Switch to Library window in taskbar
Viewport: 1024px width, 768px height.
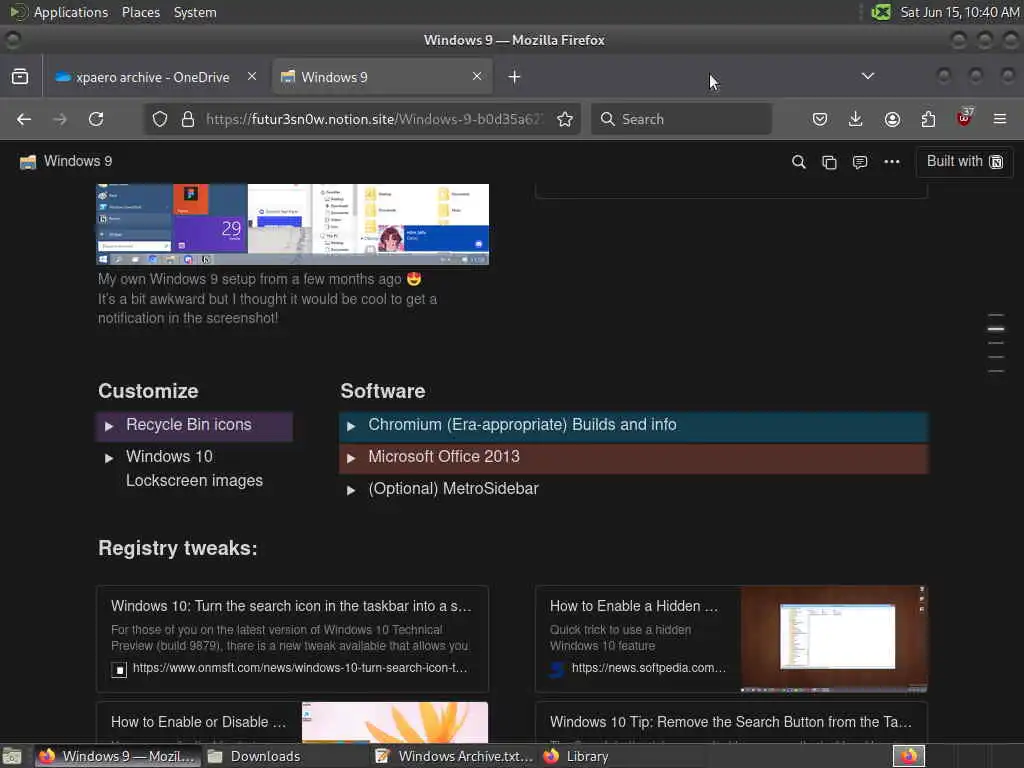pos(577,756)
